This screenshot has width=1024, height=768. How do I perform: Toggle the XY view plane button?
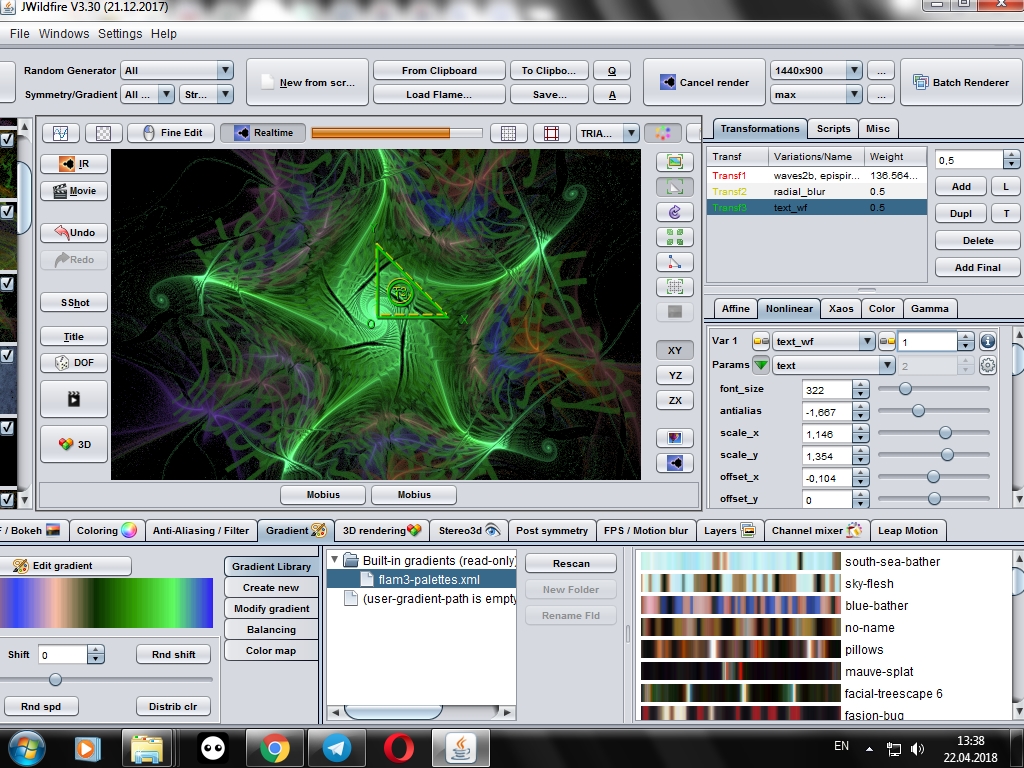[675, 351]
